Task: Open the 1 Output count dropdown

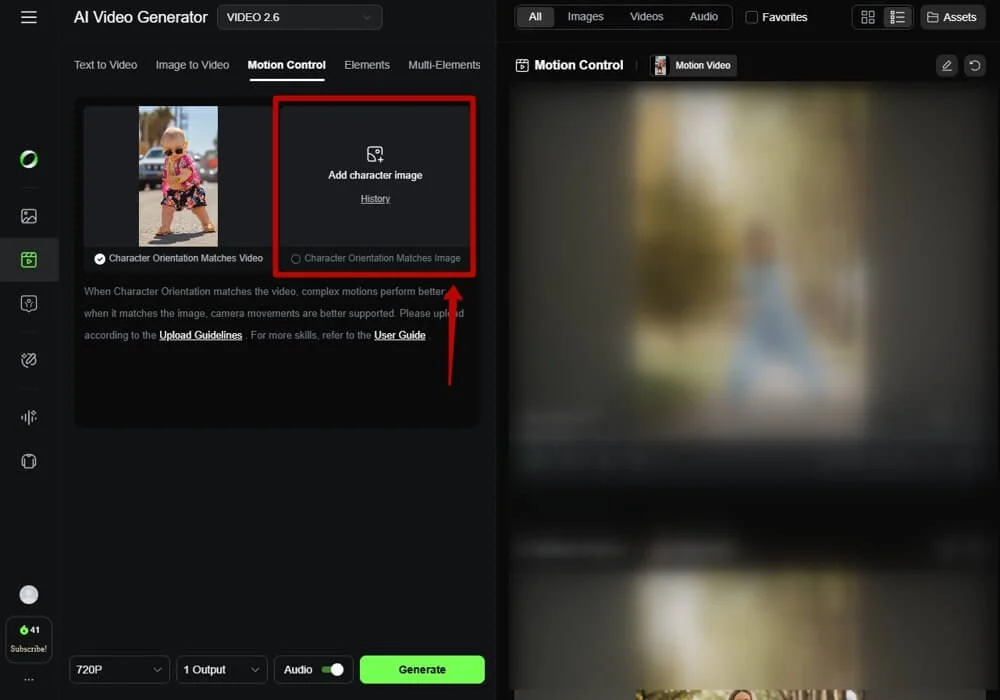Action: click(x=222, y=669)
